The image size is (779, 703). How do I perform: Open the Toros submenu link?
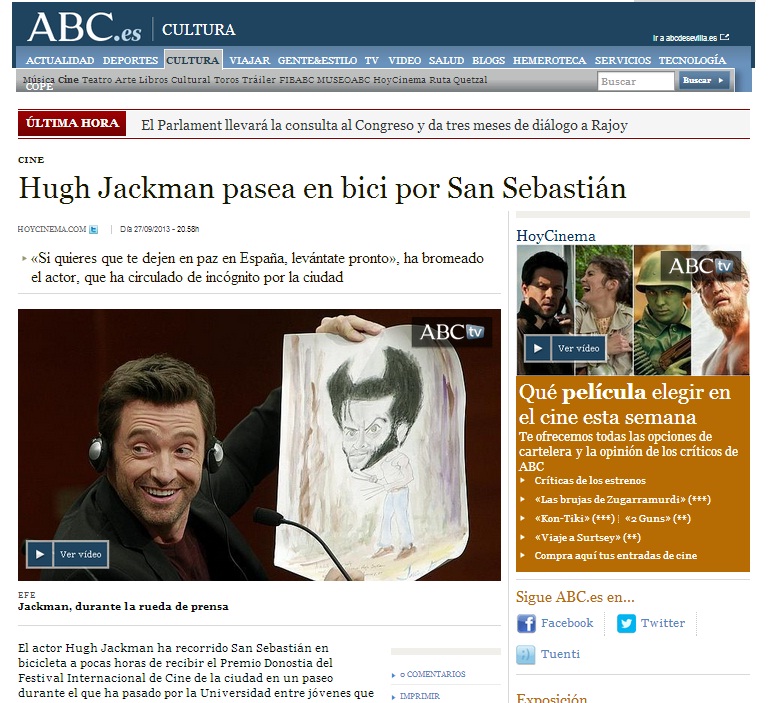(227, 79)
